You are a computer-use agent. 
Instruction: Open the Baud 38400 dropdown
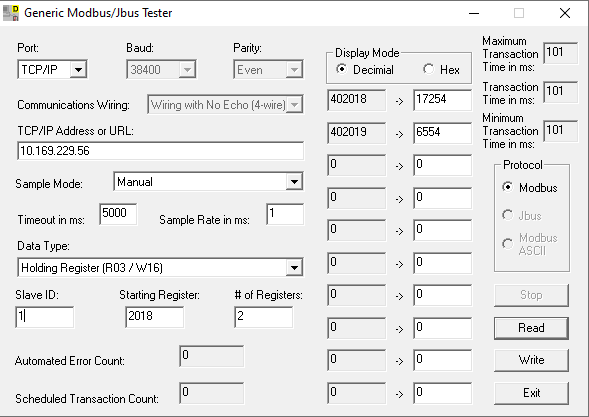click(161, 70)
